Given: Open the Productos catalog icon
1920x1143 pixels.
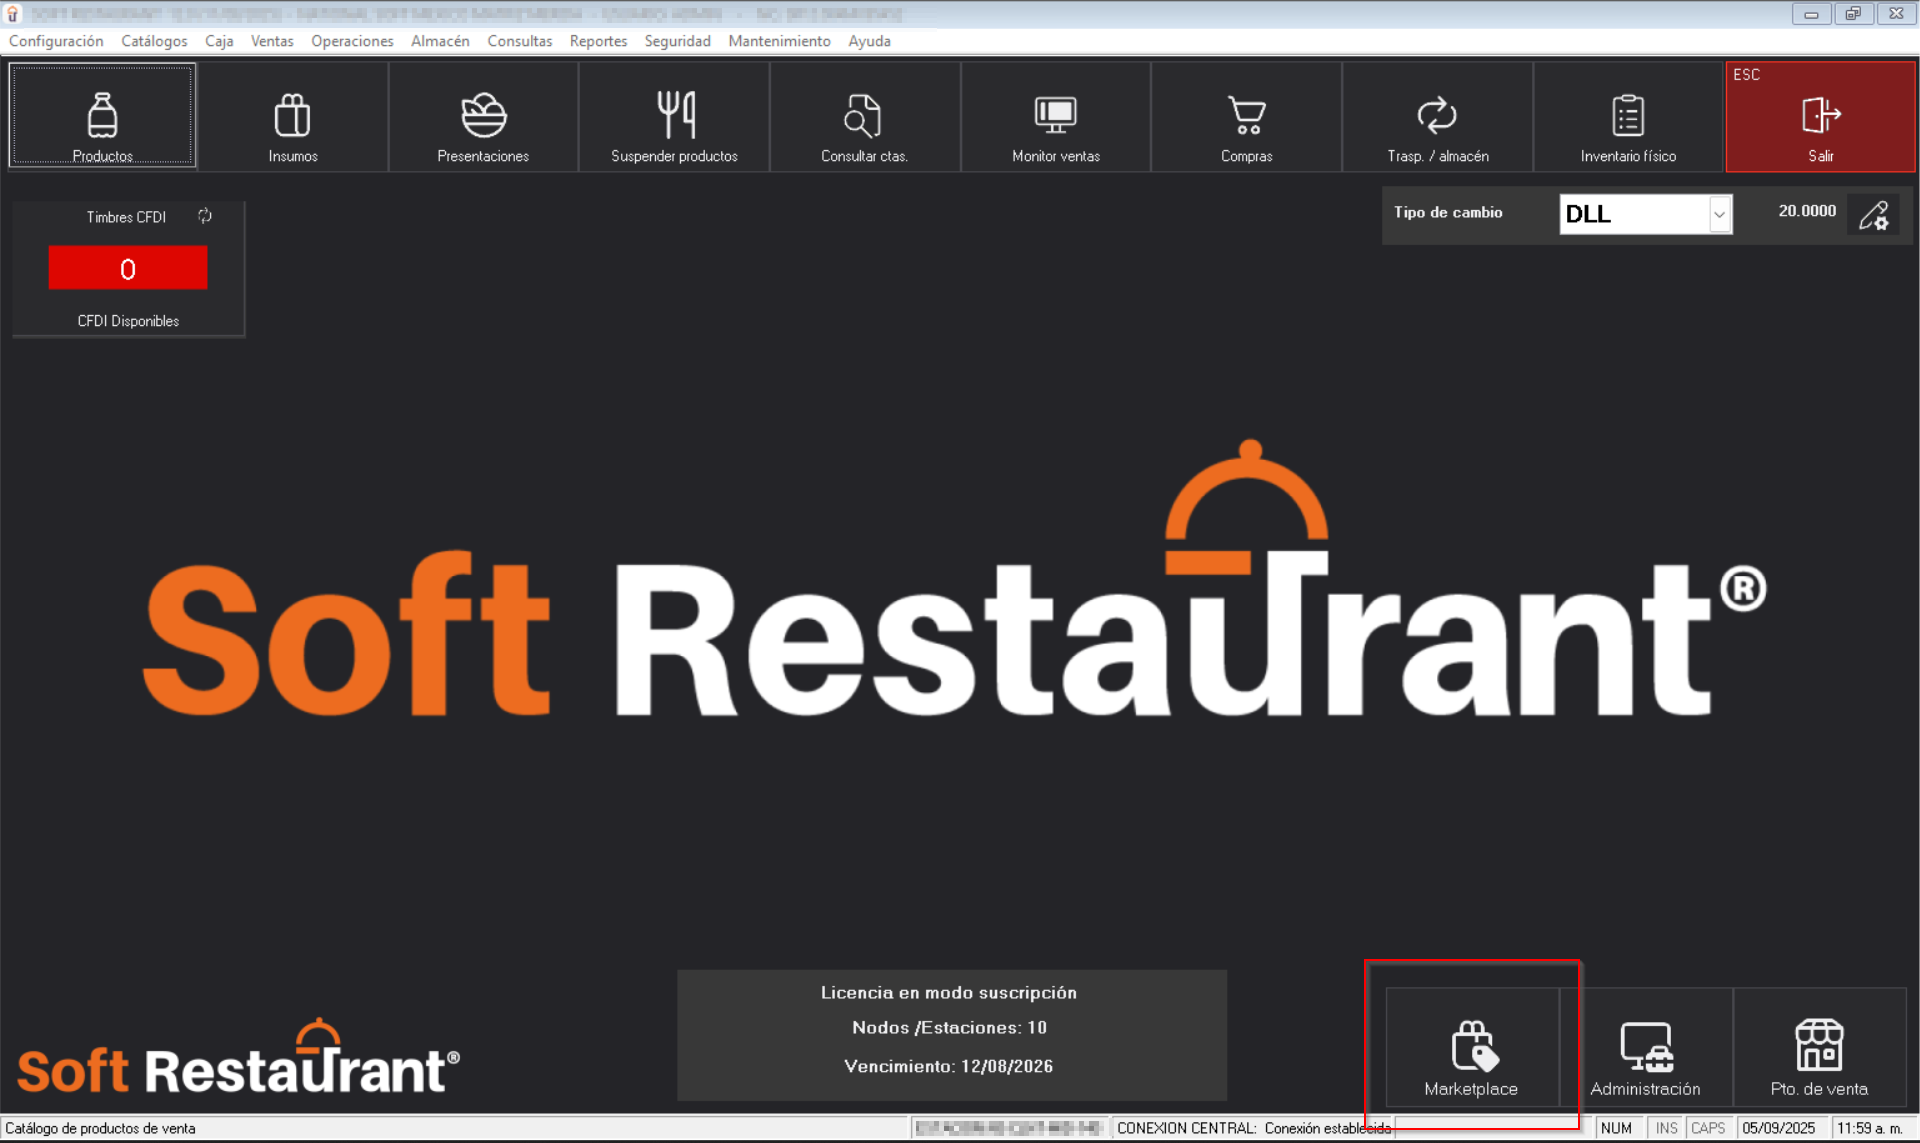Looking at the screenshot, I should pos(102,116).
